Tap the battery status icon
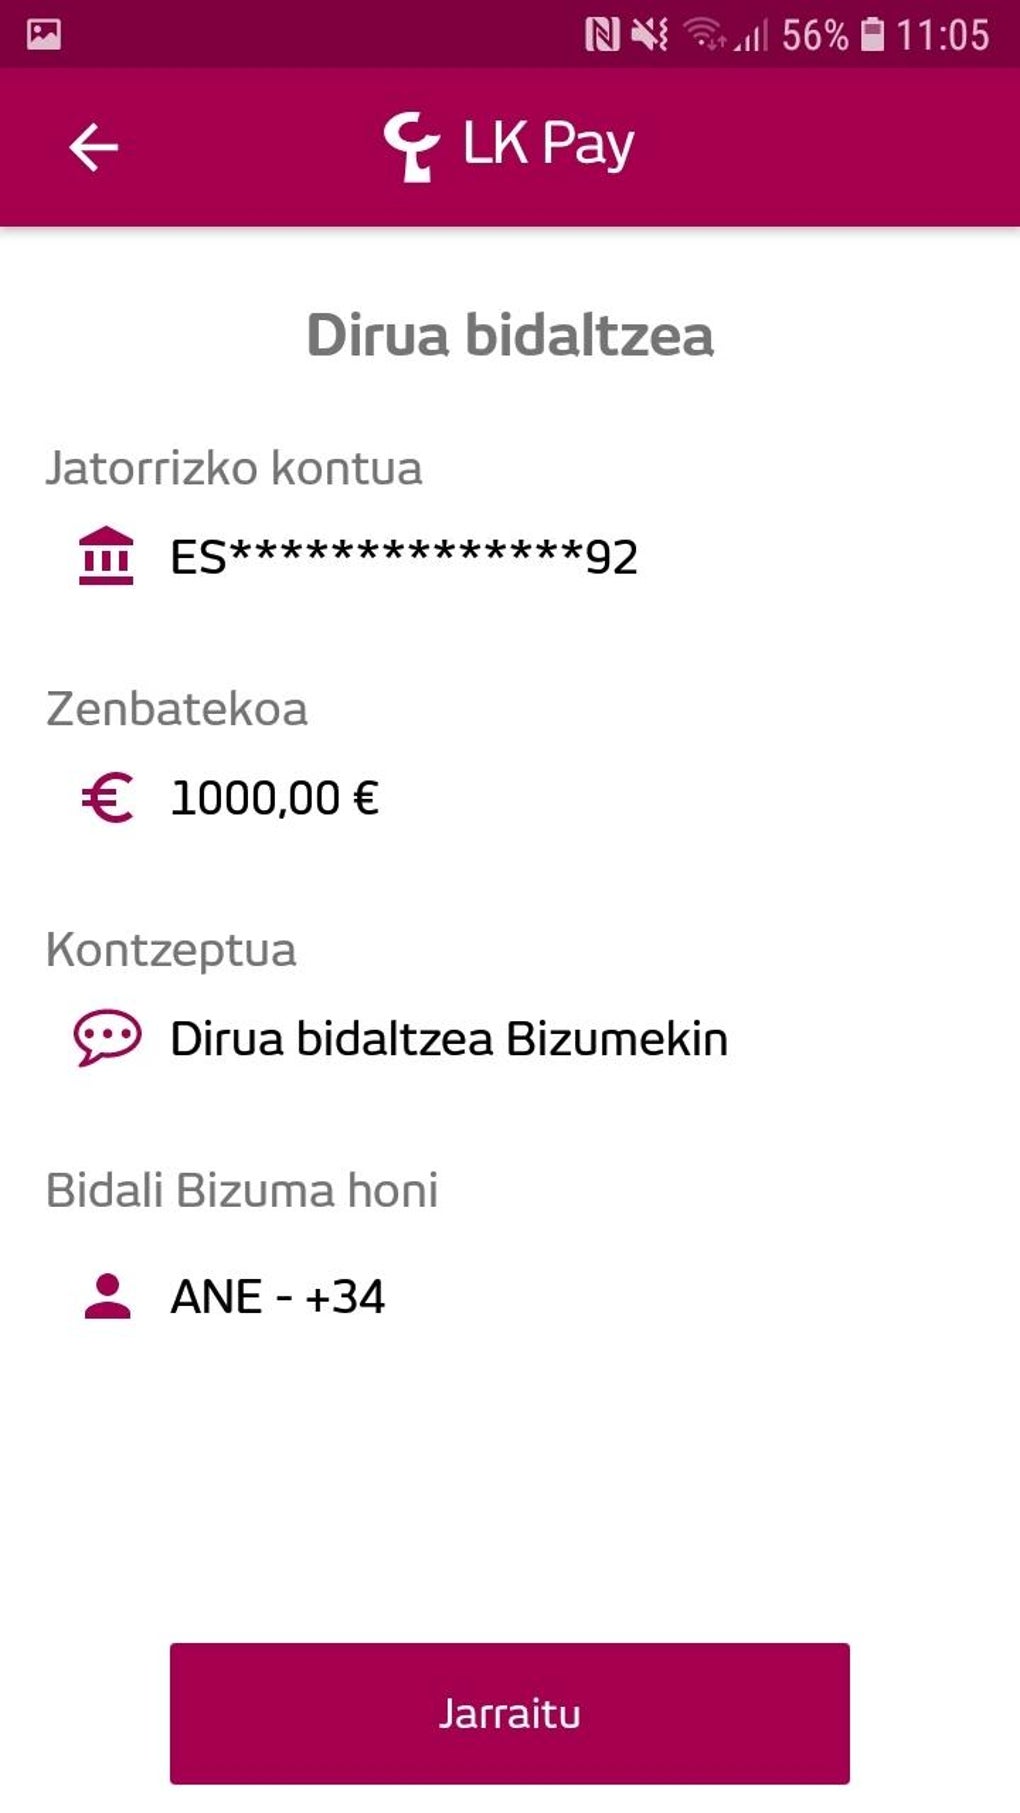 (873, 36)
